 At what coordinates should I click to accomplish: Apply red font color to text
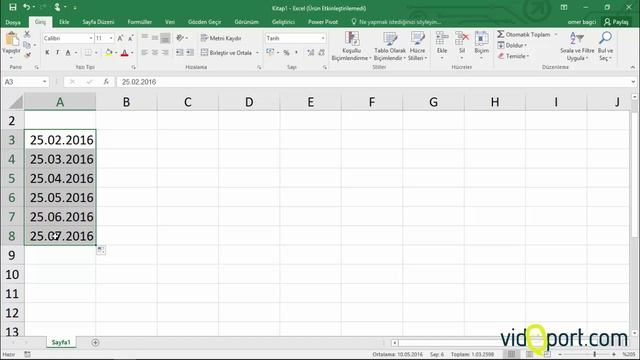pyautogui.click(x=124, y=53)
